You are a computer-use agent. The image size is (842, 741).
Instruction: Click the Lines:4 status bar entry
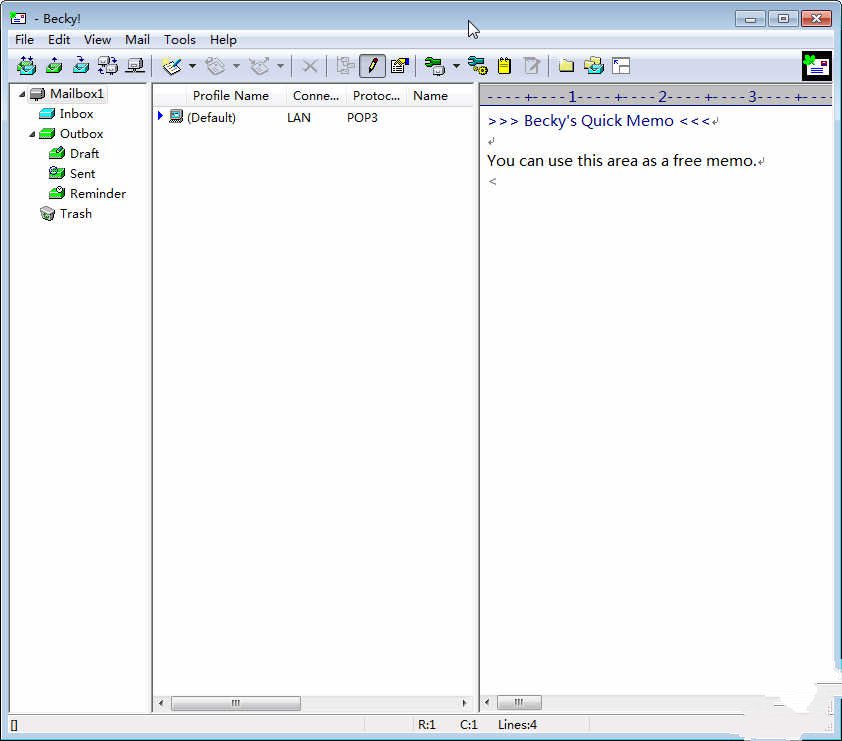517,725
